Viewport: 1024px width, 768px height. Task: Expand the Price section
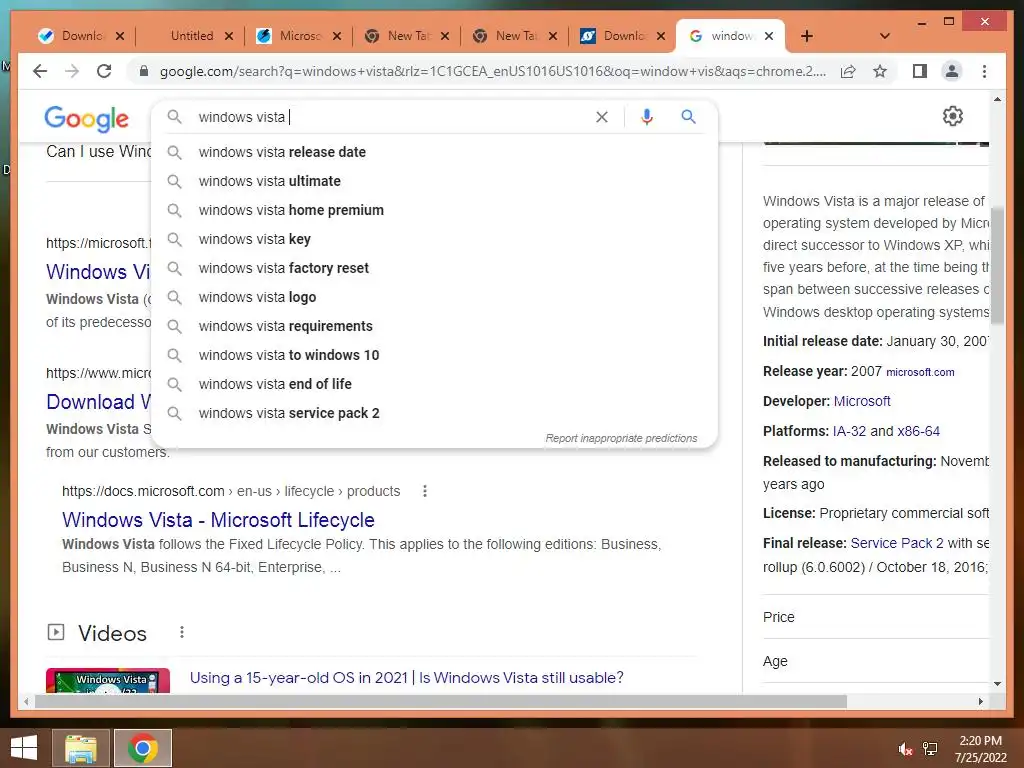point(875,617)
